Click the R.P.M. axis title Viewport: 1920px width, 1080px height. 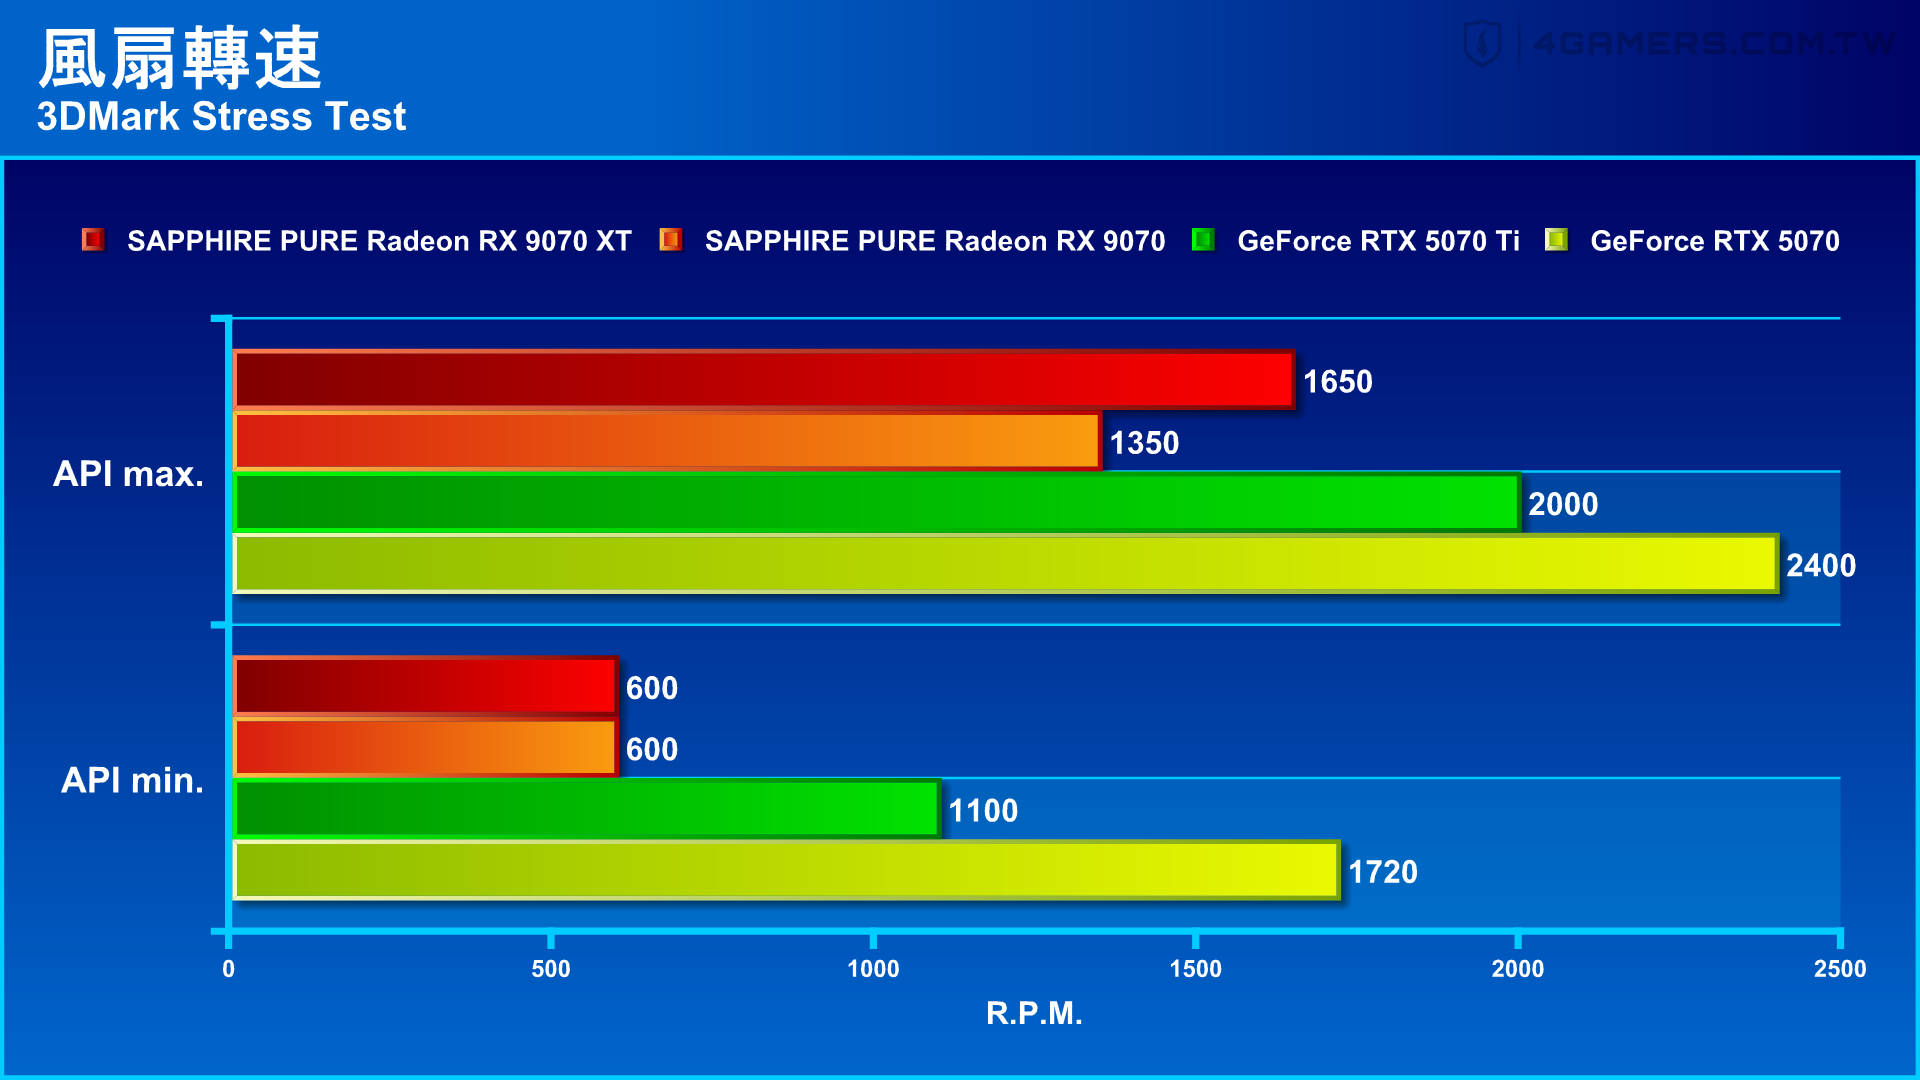pos(1034,1013)
